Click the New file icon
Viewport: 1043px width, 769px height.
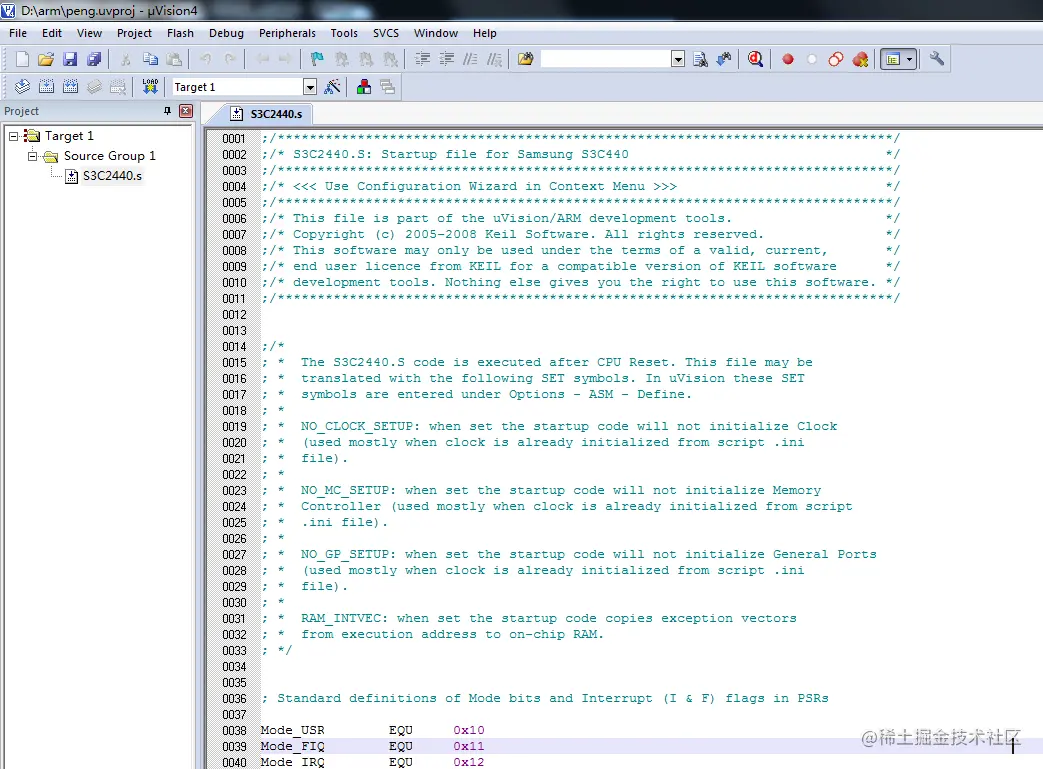pos(22,59)
